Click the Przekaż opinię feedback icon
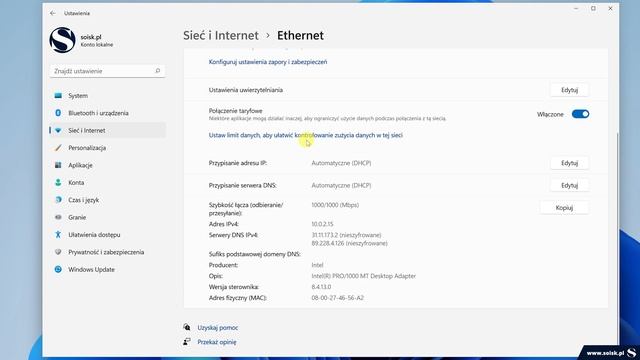 187,342
